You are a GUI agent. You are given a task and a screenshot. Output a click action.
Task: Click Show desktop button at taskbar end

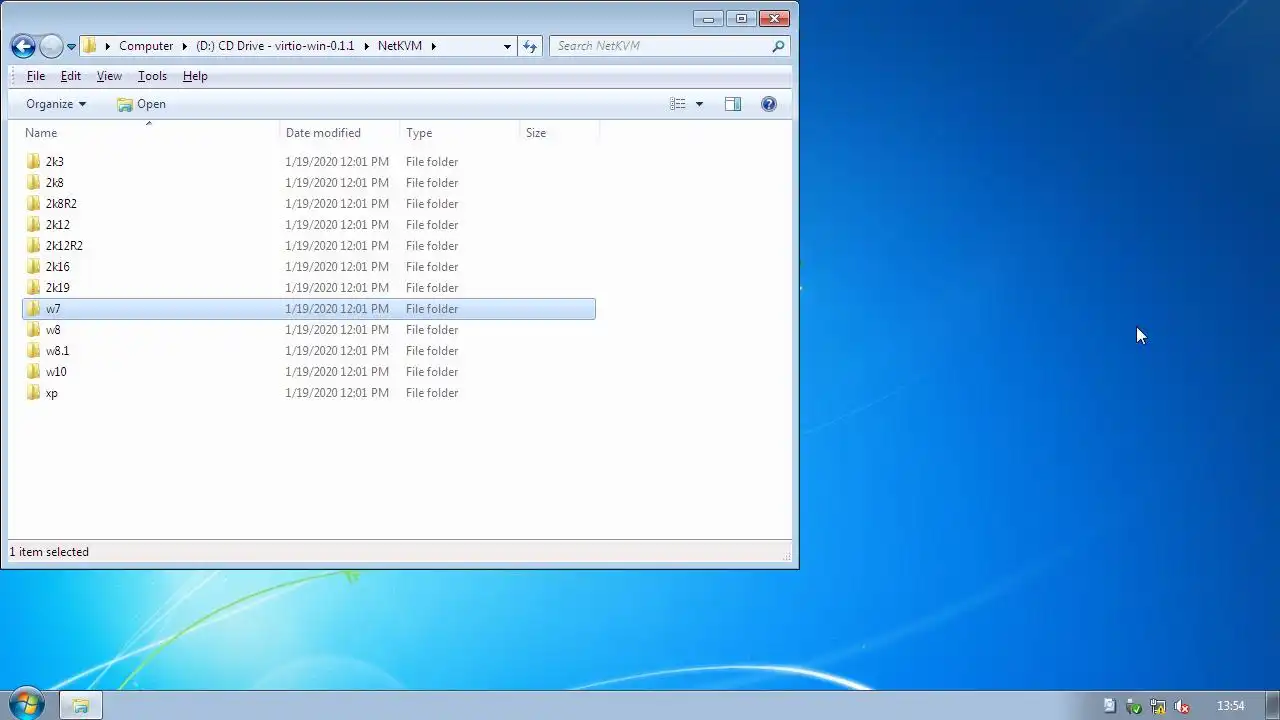click(x=1272, y=705)
